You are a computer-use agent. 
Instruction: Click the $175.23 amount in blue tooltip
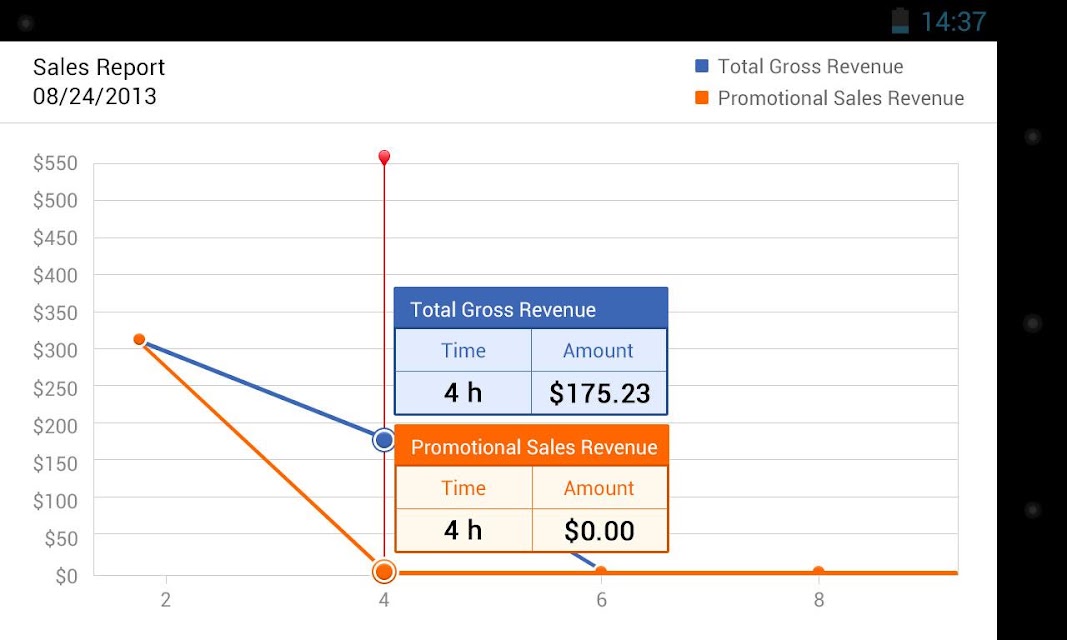pyautogui.click(x=600, y=393)
